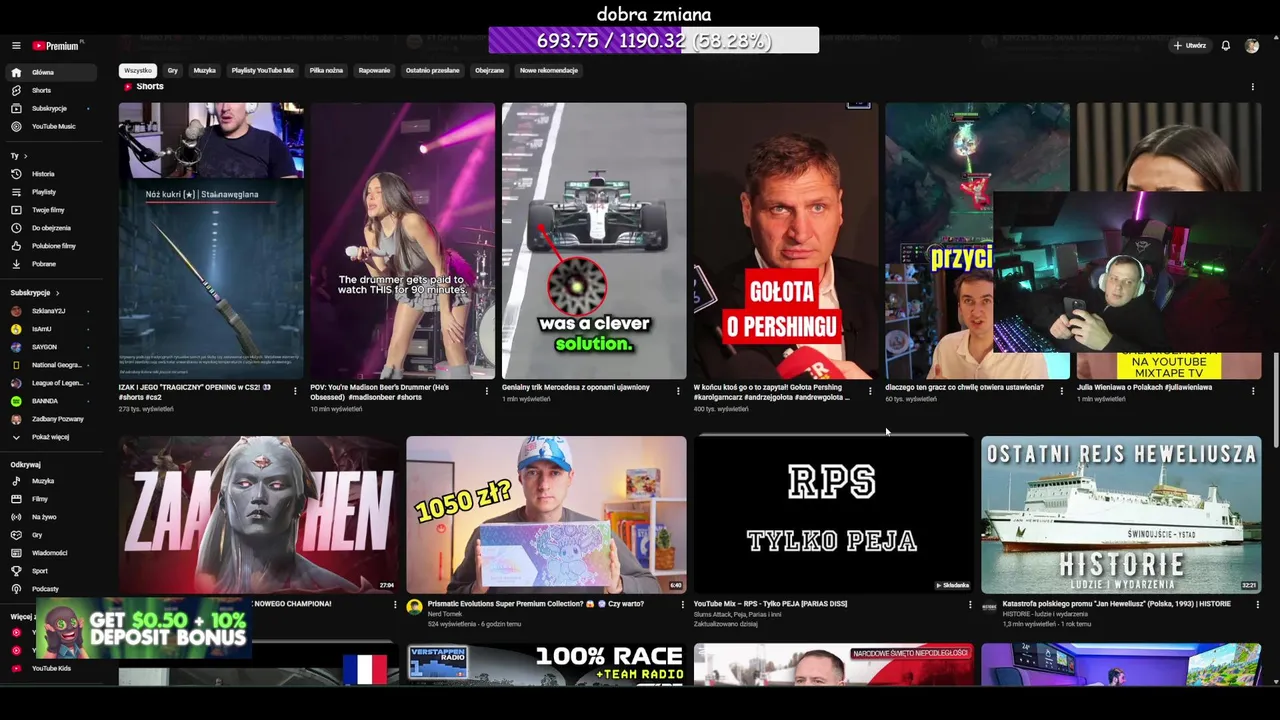1280x720 pixels.
Task: Open Muzyka under Odkrywaj section
Action: pos(52,481)
